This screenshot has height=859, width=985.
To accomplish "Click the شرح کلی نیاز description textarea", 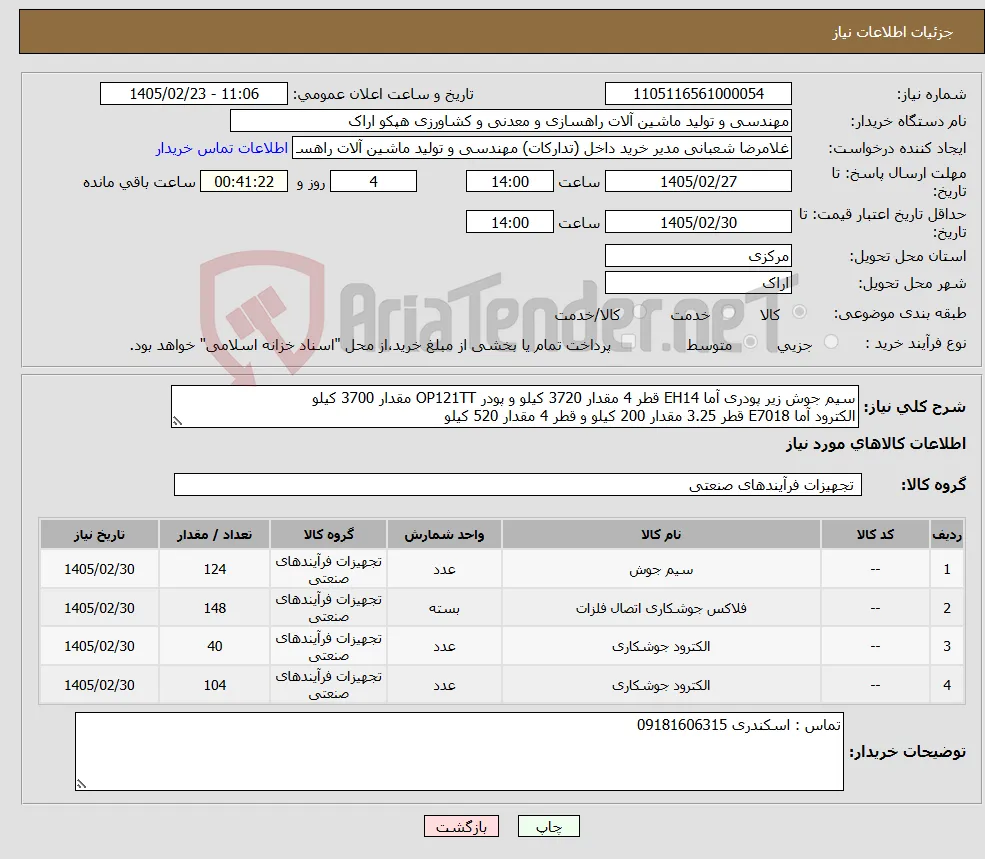I will pyautogui.click(x=514, y=407).
